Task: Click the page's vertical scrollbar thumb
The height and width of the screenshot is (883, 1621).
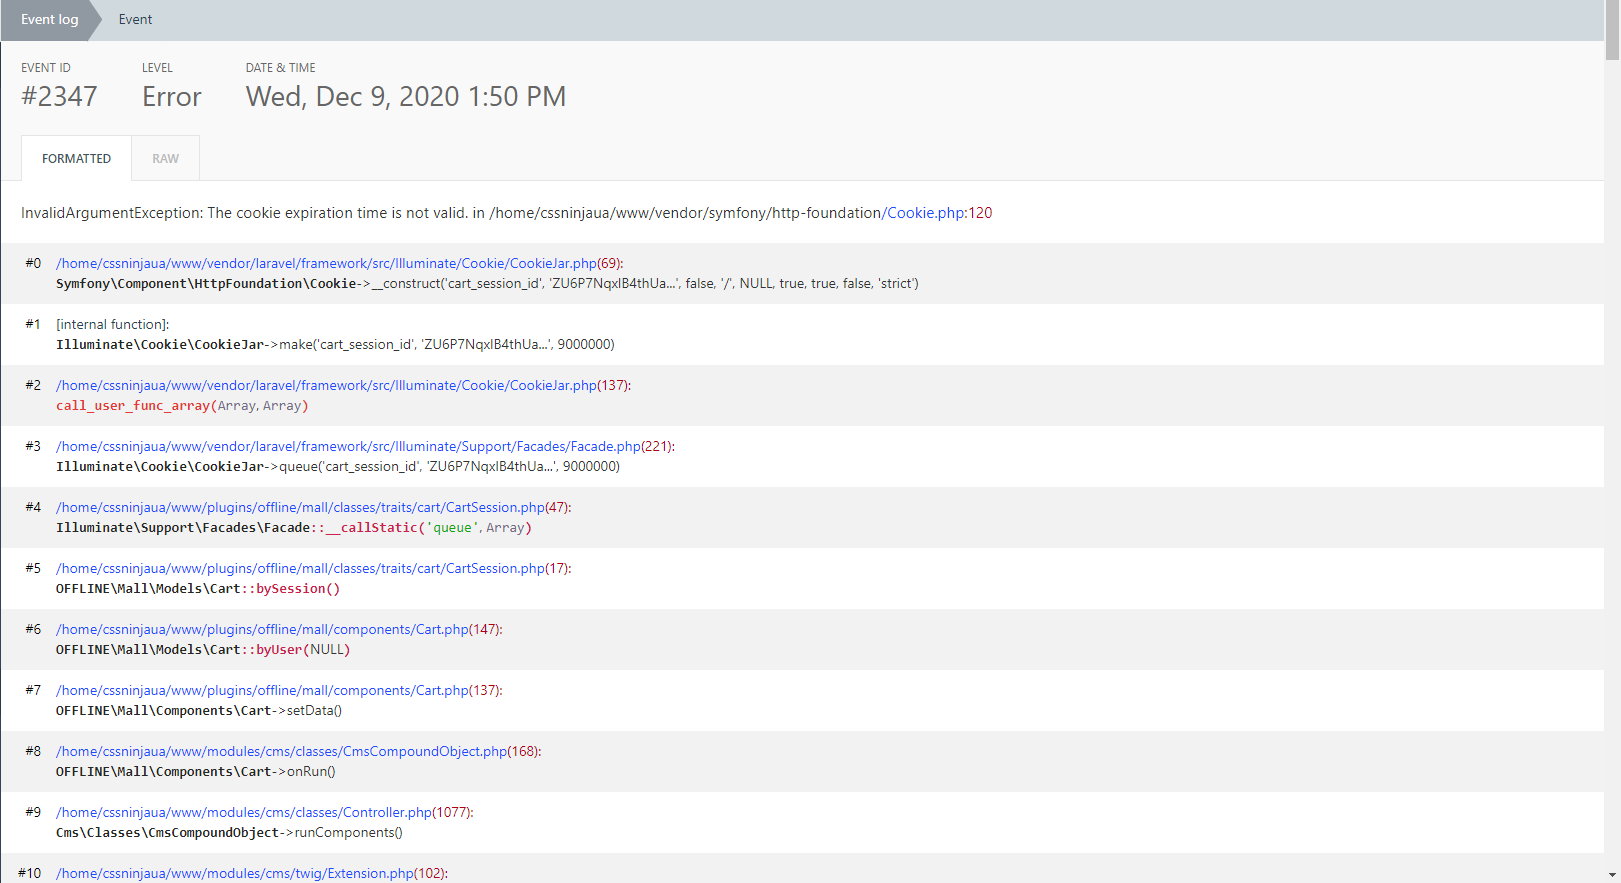Action: [x=1612, y=30]
